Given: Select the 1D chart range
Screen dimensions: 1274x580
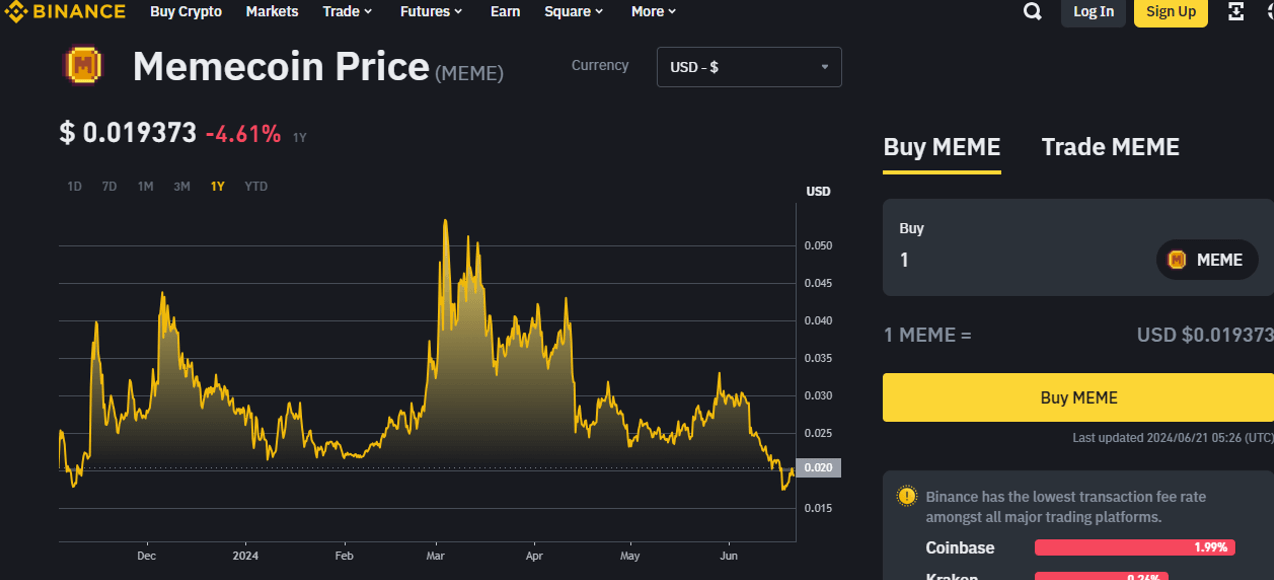Looking at the screenshot, I should (x=74, y=186).
